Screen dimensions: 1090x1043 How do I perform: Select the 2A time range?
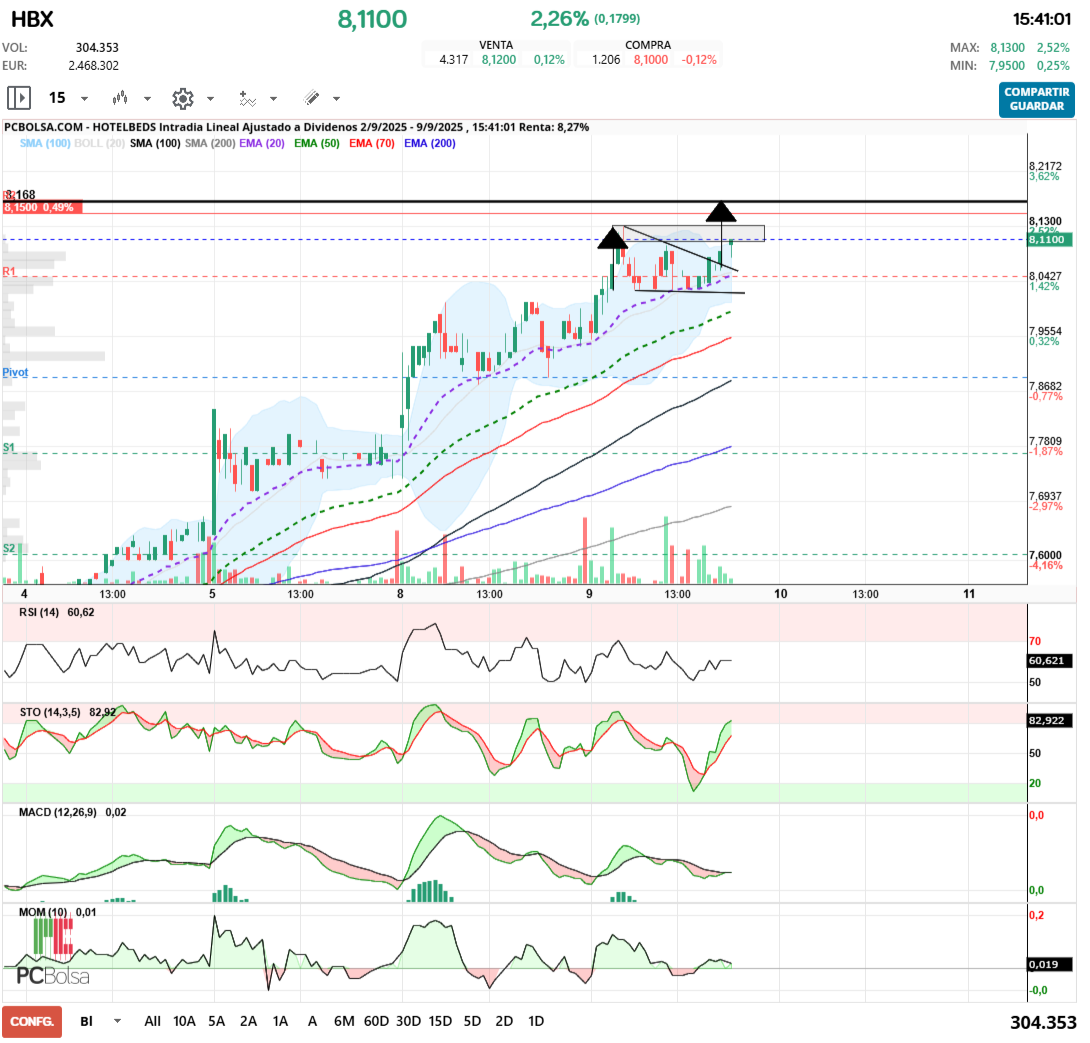pos(248,1021)
